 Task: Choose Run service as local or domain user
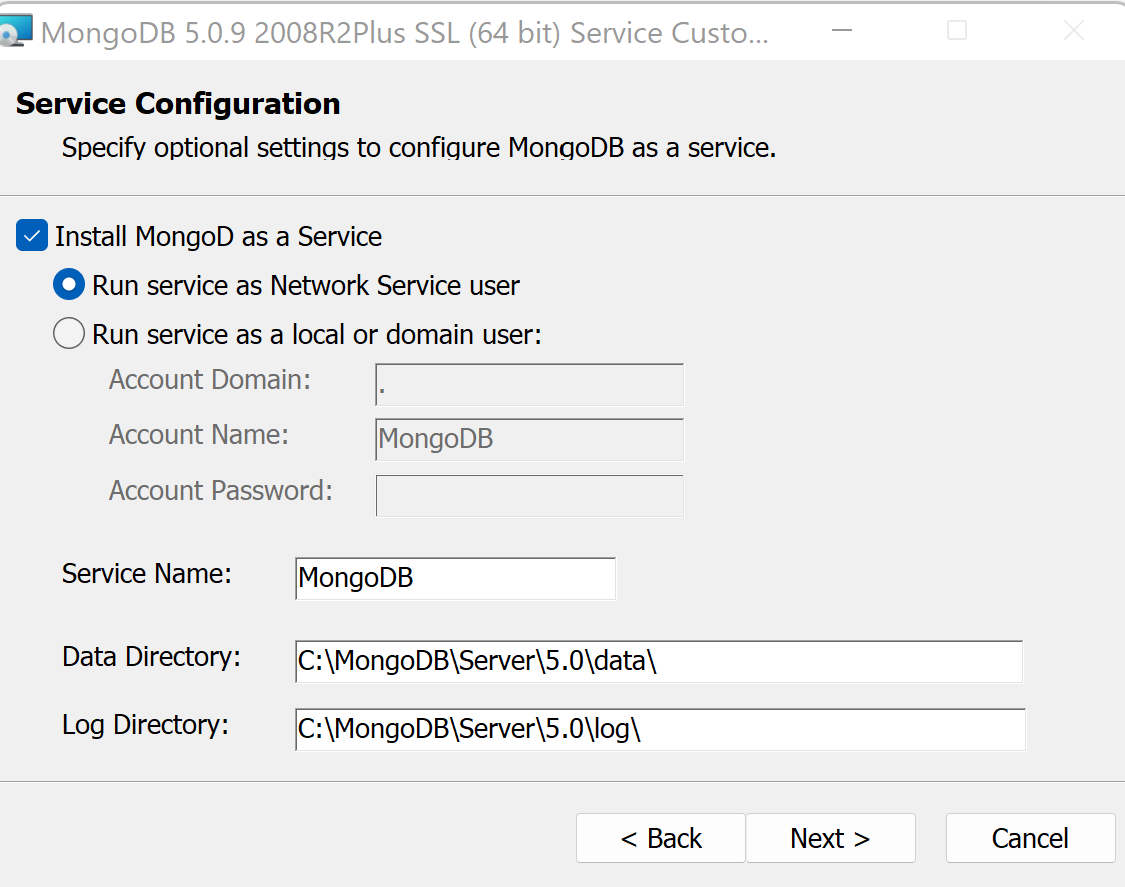coord(69,333)
